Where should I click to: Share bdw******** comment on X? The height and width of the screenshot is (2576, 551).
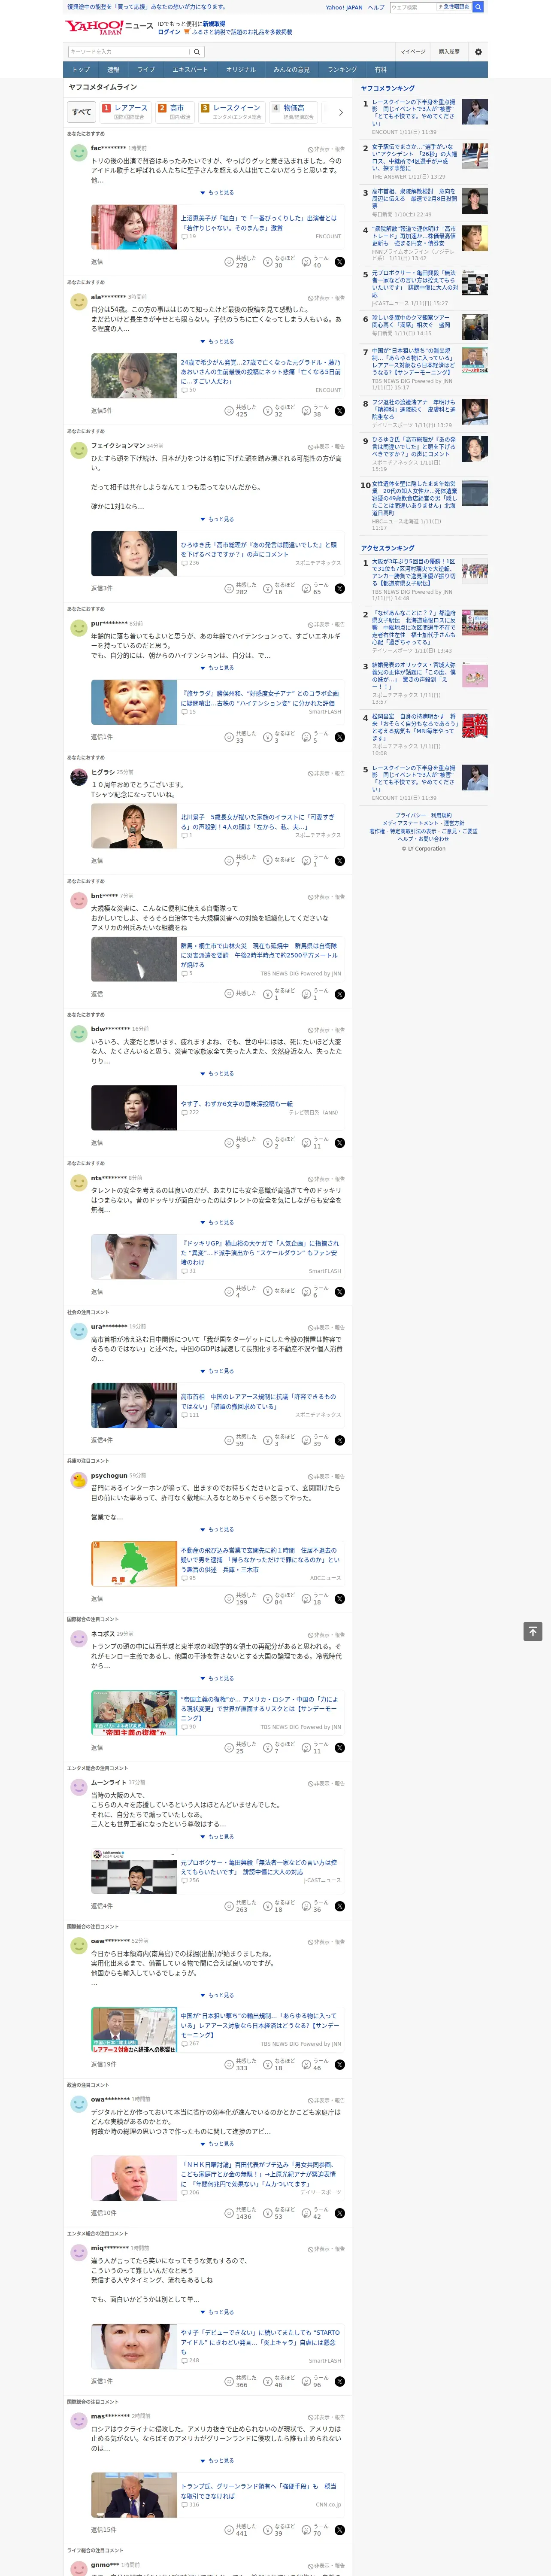(x=340, y=1143)
